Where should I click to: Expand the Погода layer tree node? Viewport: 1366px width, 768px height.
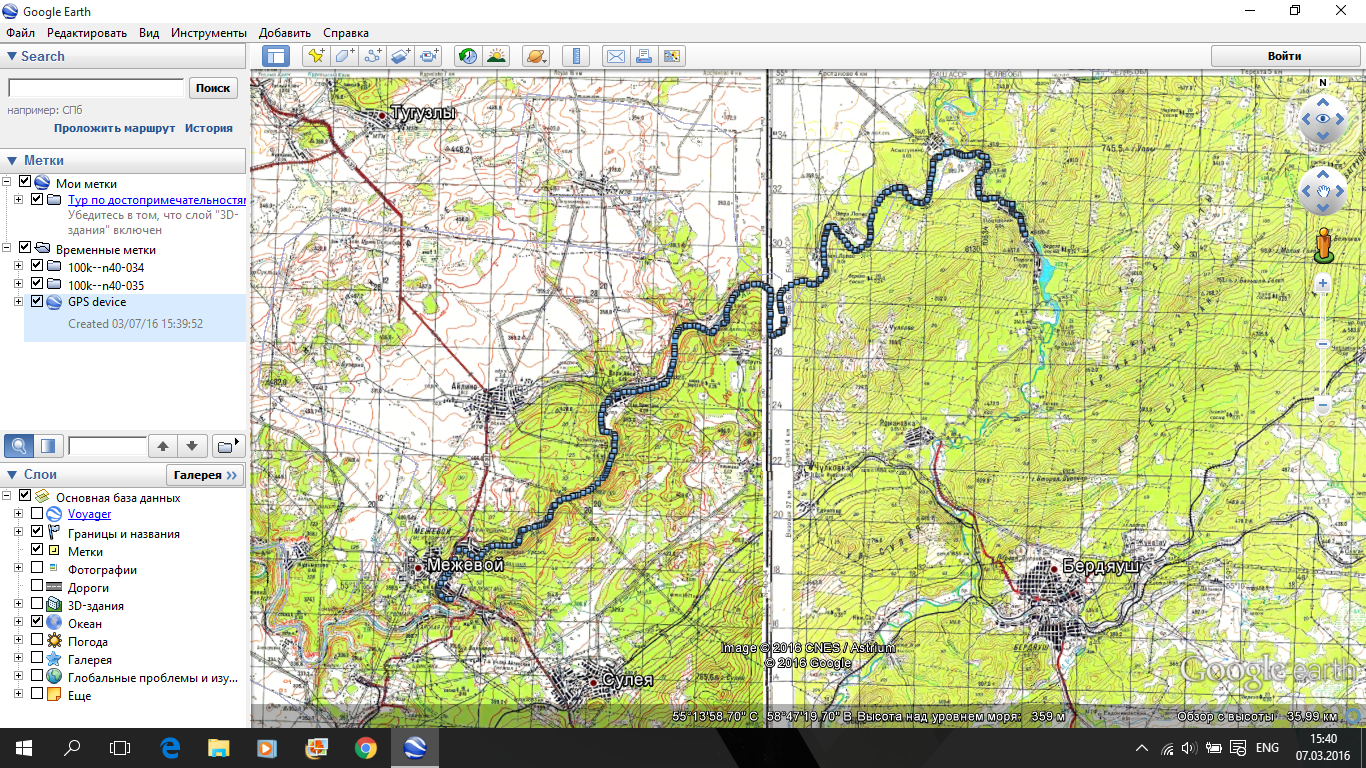coord(18,642)
